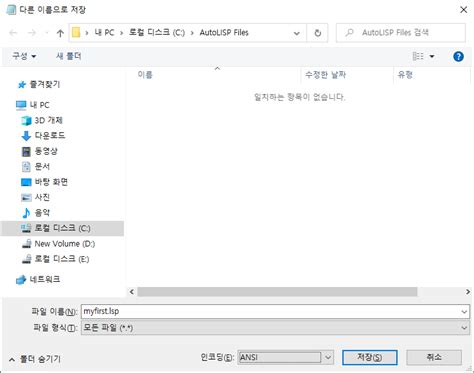
Task: Click the E: drive icon
Action: (26, 259)
